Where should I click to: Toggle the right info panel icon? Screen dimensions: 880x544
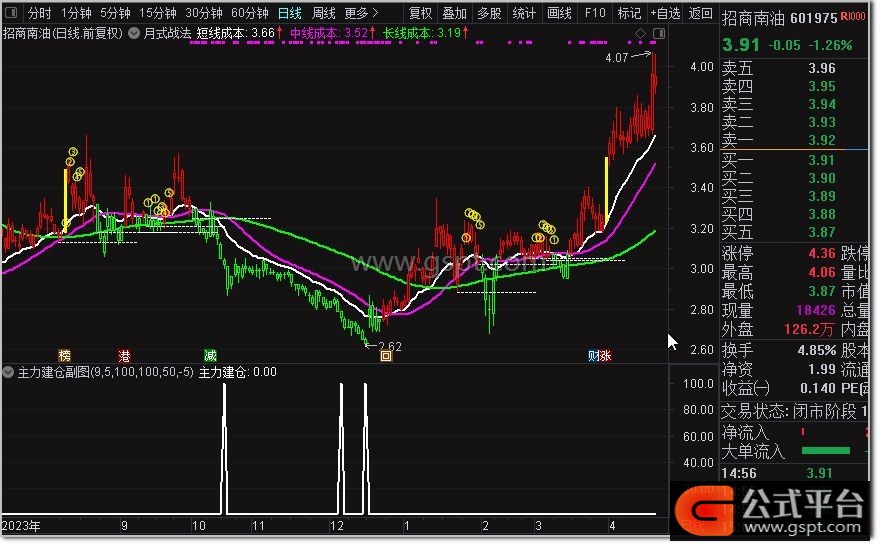(659, 34)
